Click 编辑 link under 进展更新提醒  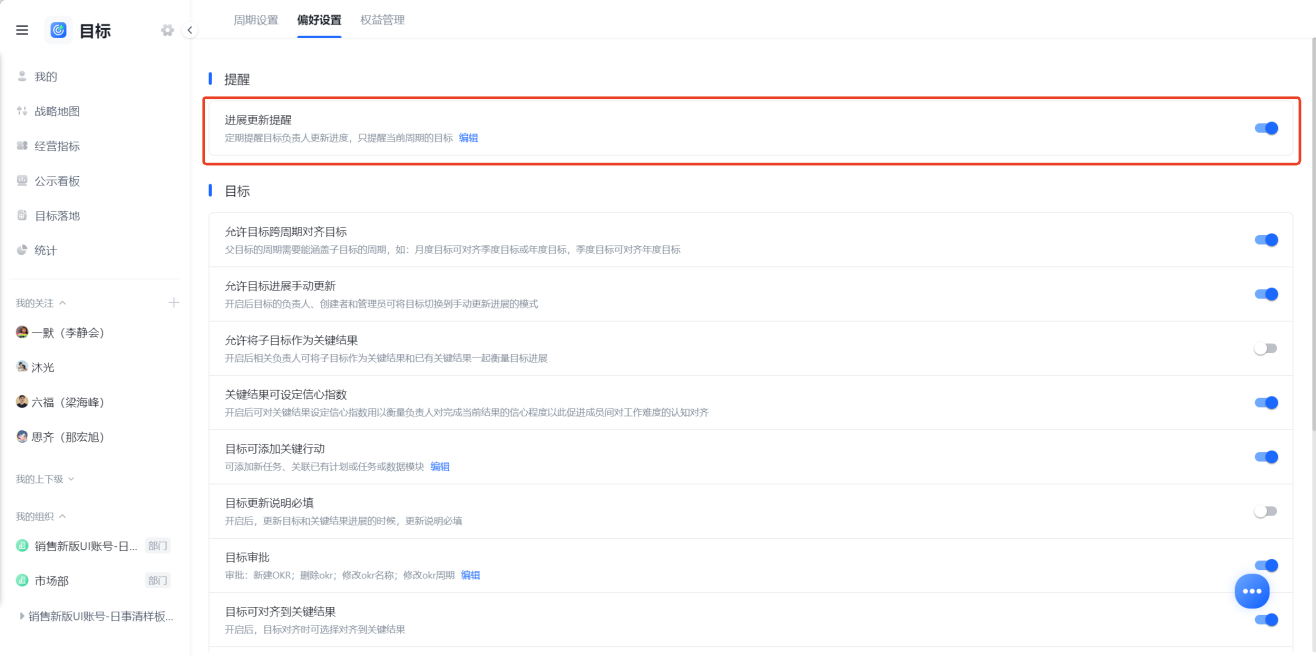468,138
